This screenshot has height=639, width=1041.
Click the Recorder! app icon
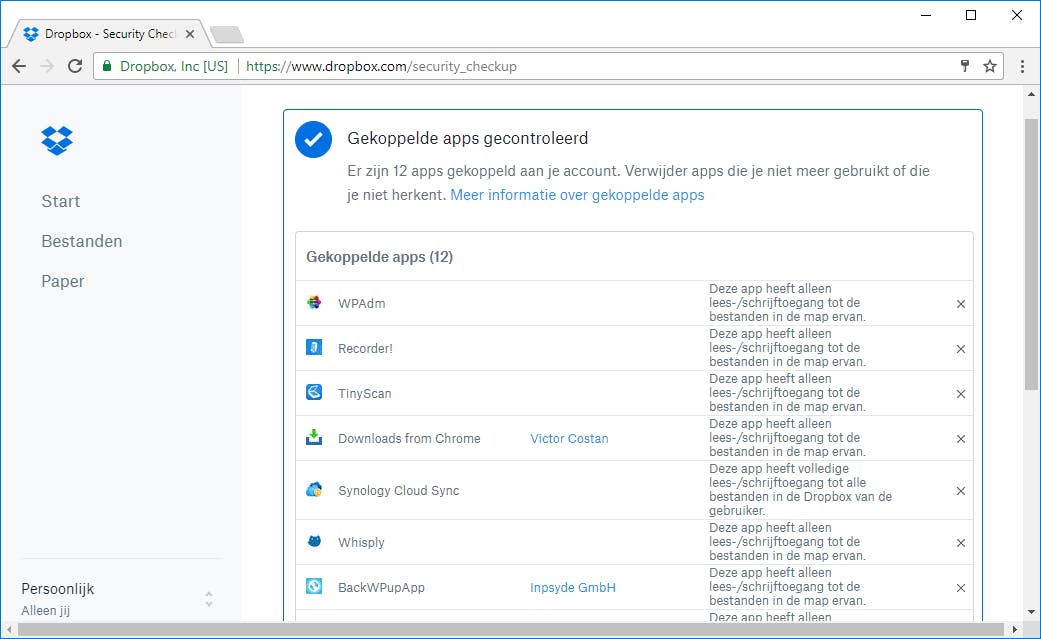click(x=314, y=348)
